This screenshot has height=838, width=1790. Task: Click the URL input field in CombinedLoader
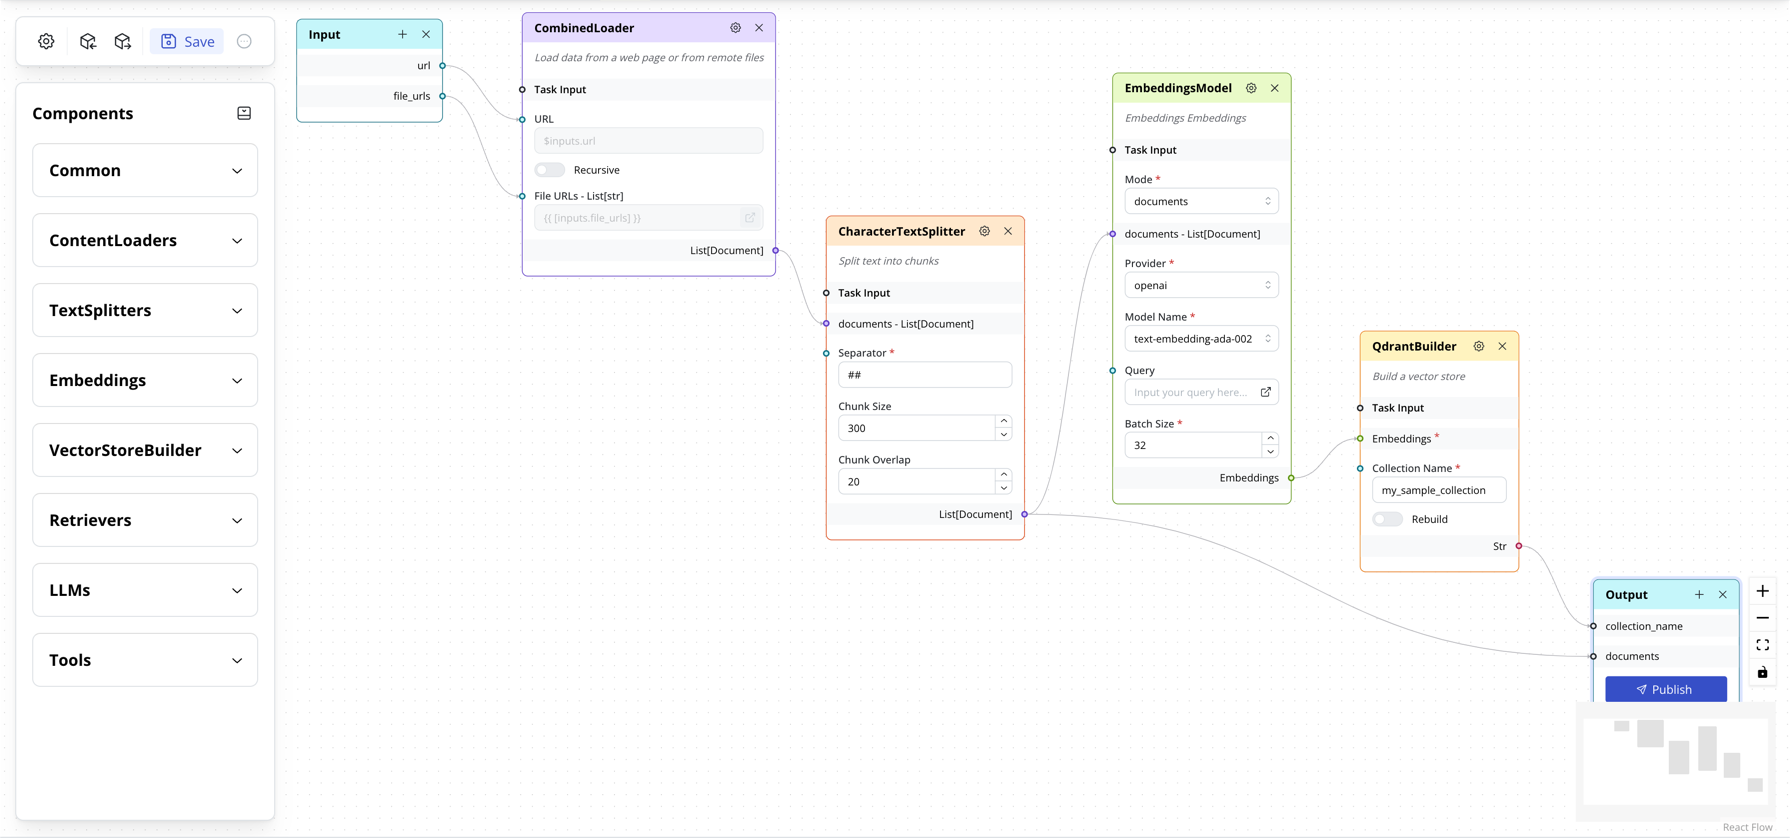pyautogui.click(x=648, y=141)
